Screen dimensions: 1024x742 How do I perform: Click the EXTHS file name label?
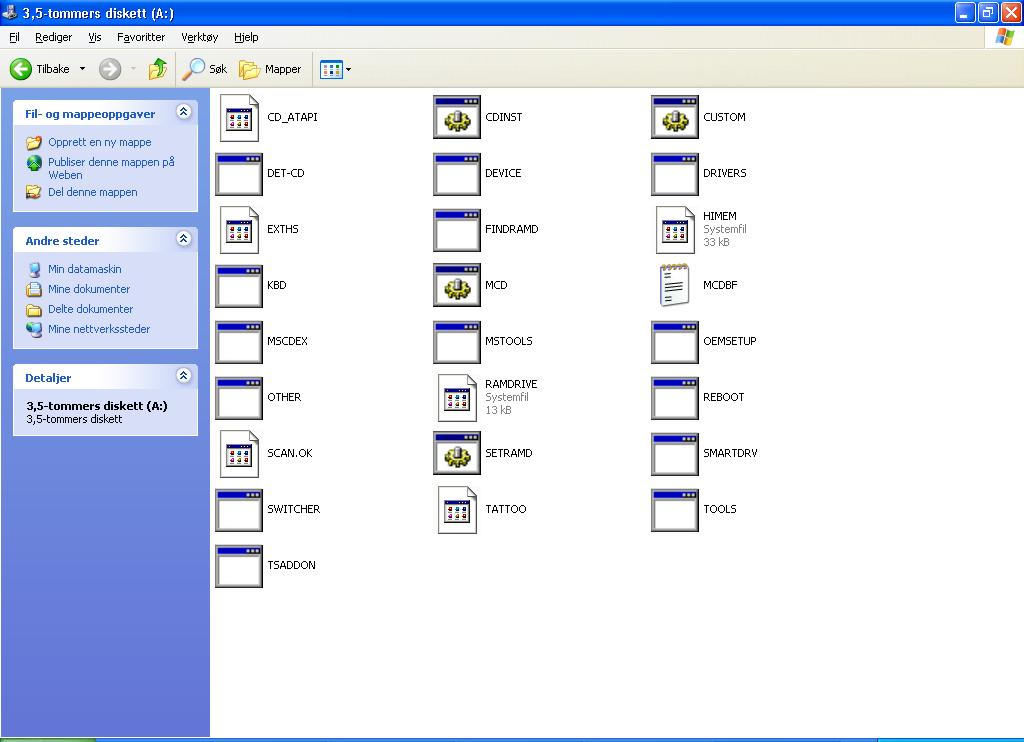tap(283, 229)
